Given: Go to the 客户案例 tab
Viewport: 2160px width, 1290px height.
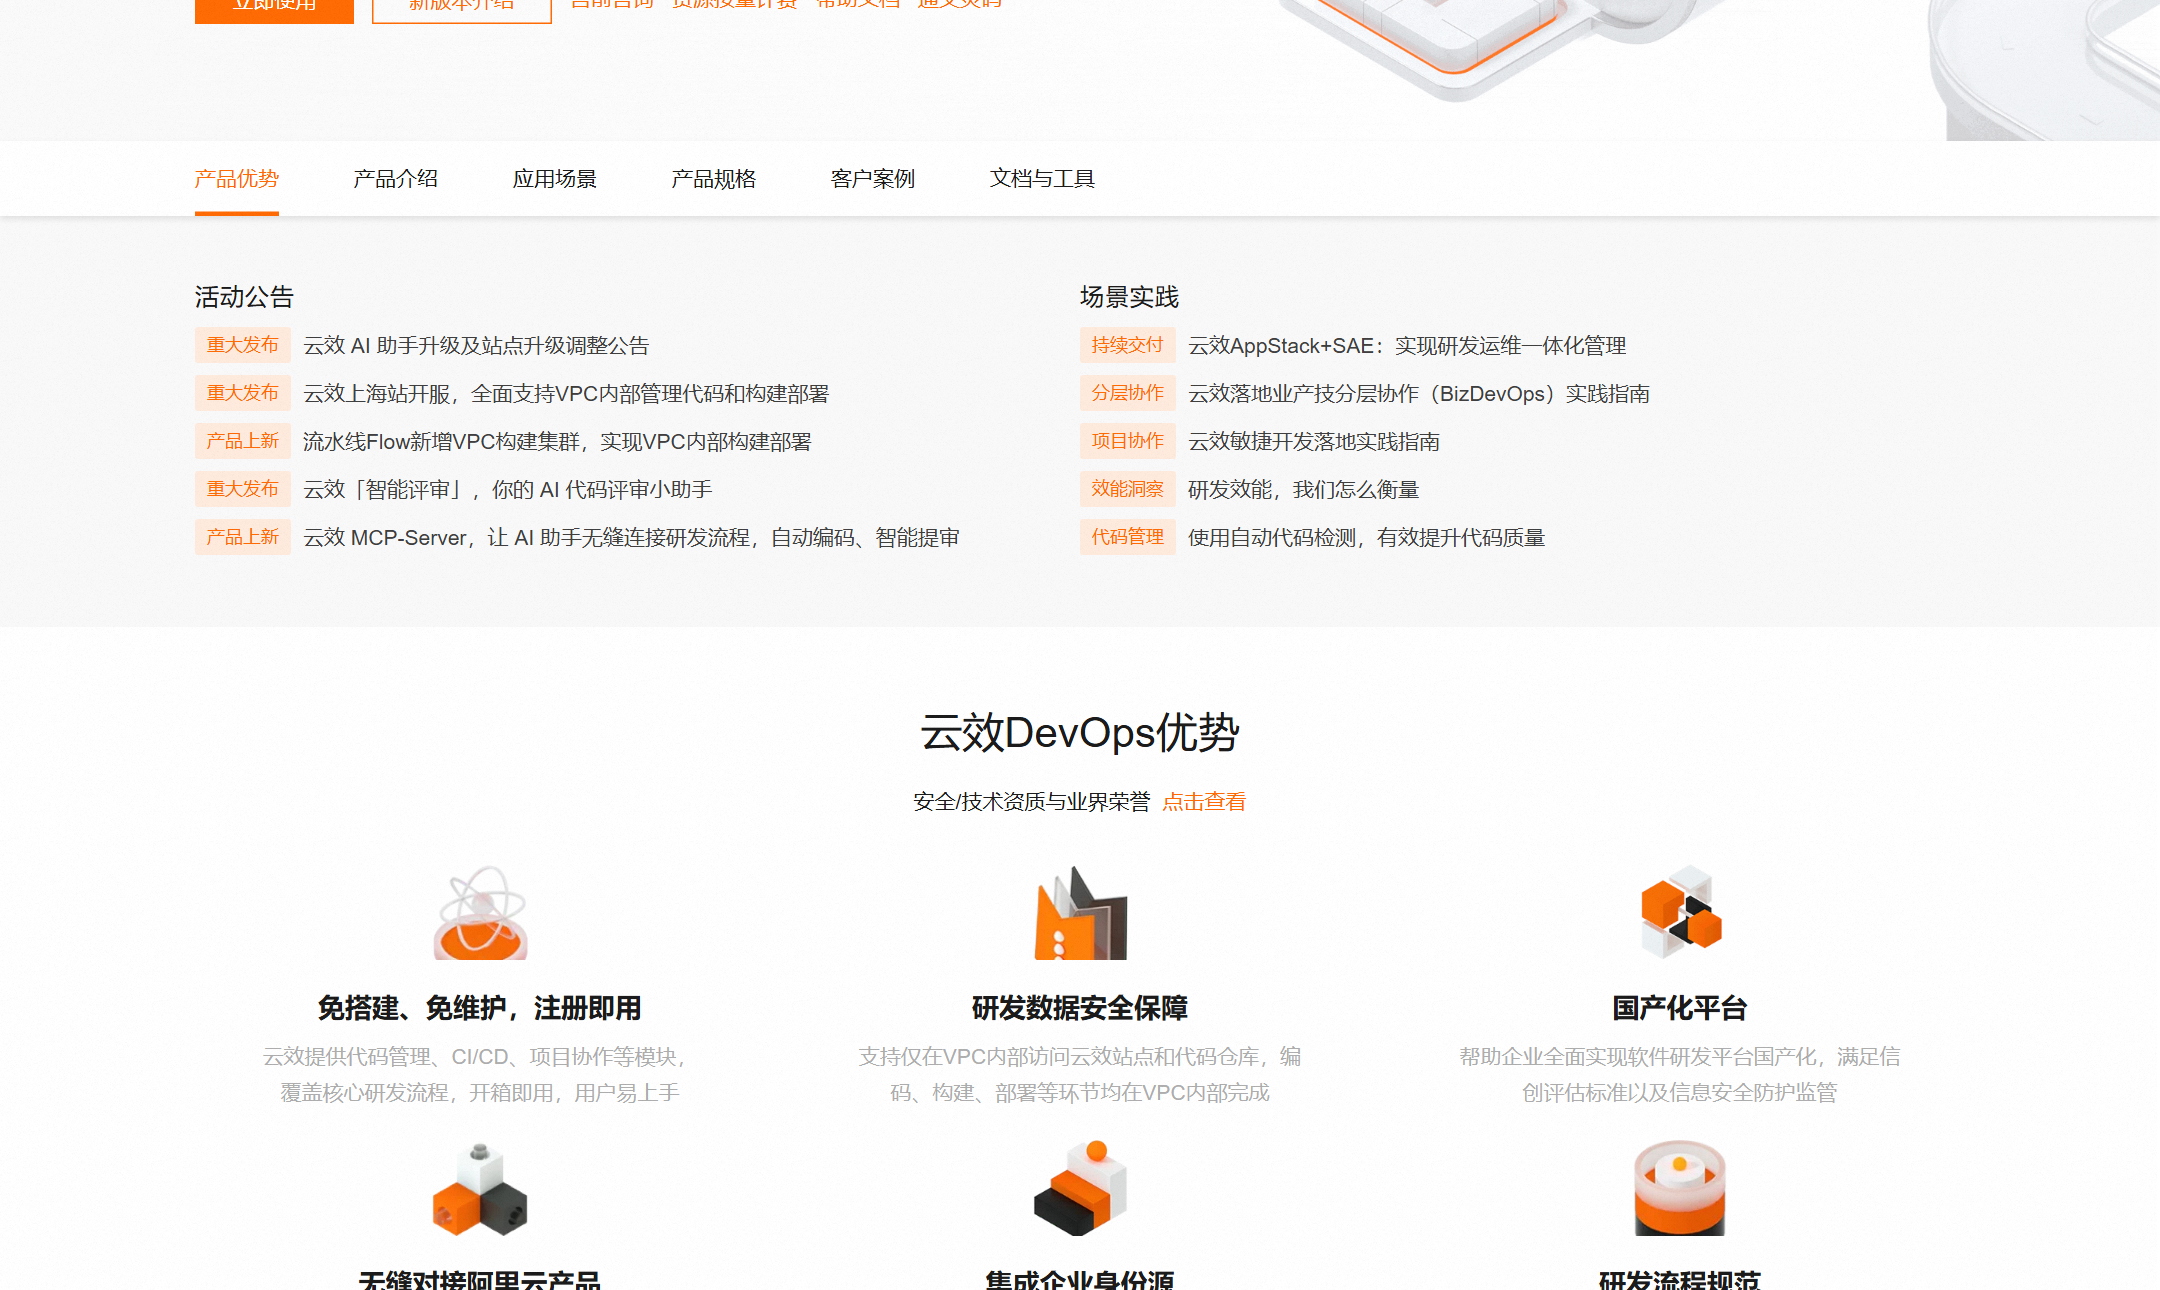Looking at the screenshot, I should pyautogui.click(x=873, y=179).
